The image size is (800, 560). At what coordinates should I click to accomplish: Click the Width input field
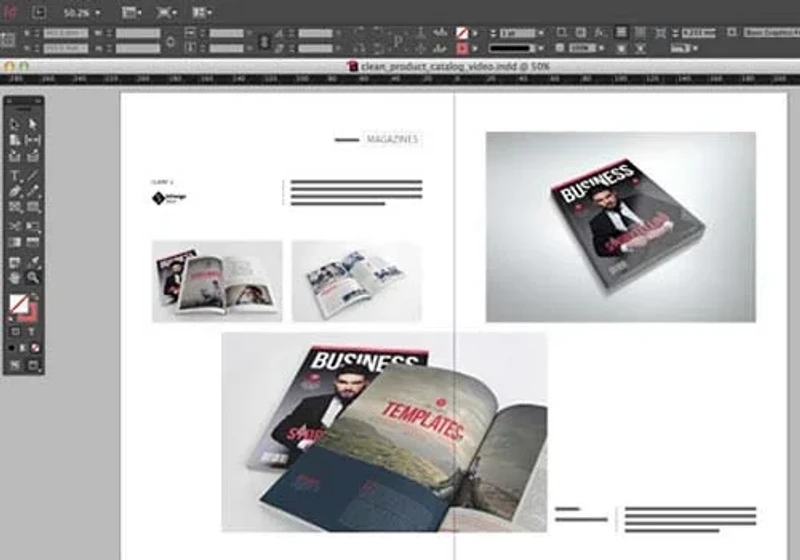(138, 33)
